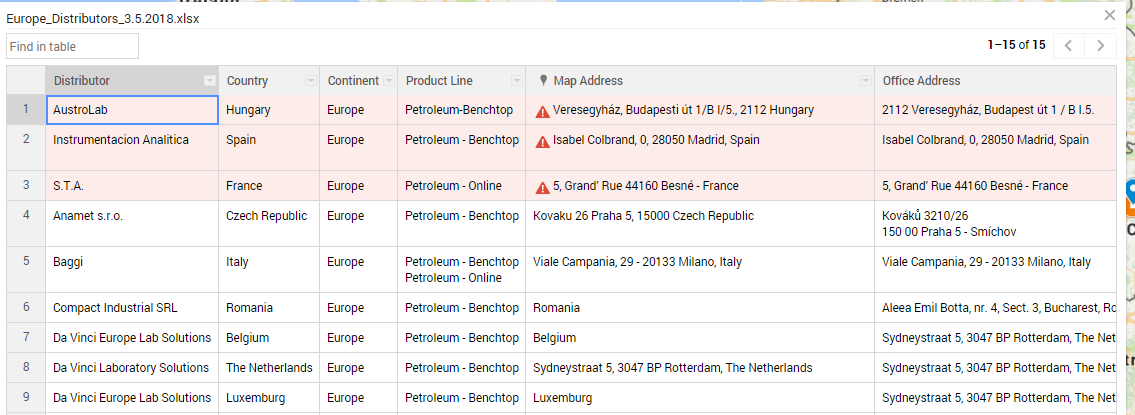This screenshot has width=1135, height=415.
Task: Select the Romania map address cell
Action: point(700,308)
